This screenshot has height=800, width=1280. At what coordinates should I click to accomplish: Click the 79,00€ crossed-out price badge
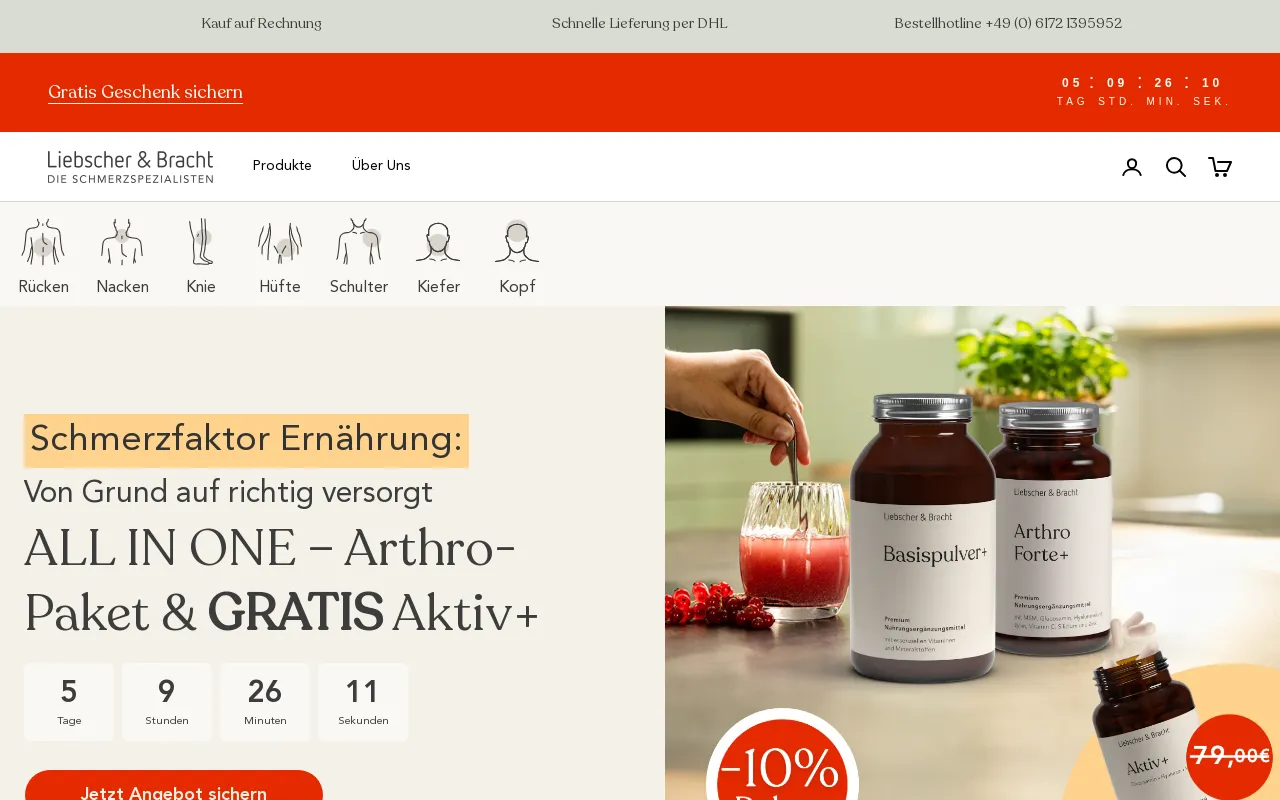[x=1231, y=756]
